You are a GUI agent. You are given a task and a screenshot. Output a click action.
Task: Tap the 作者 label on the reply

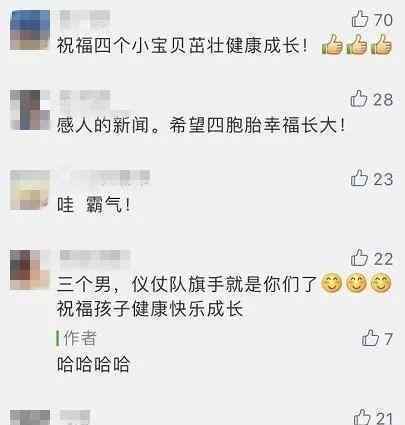(80, 338)
